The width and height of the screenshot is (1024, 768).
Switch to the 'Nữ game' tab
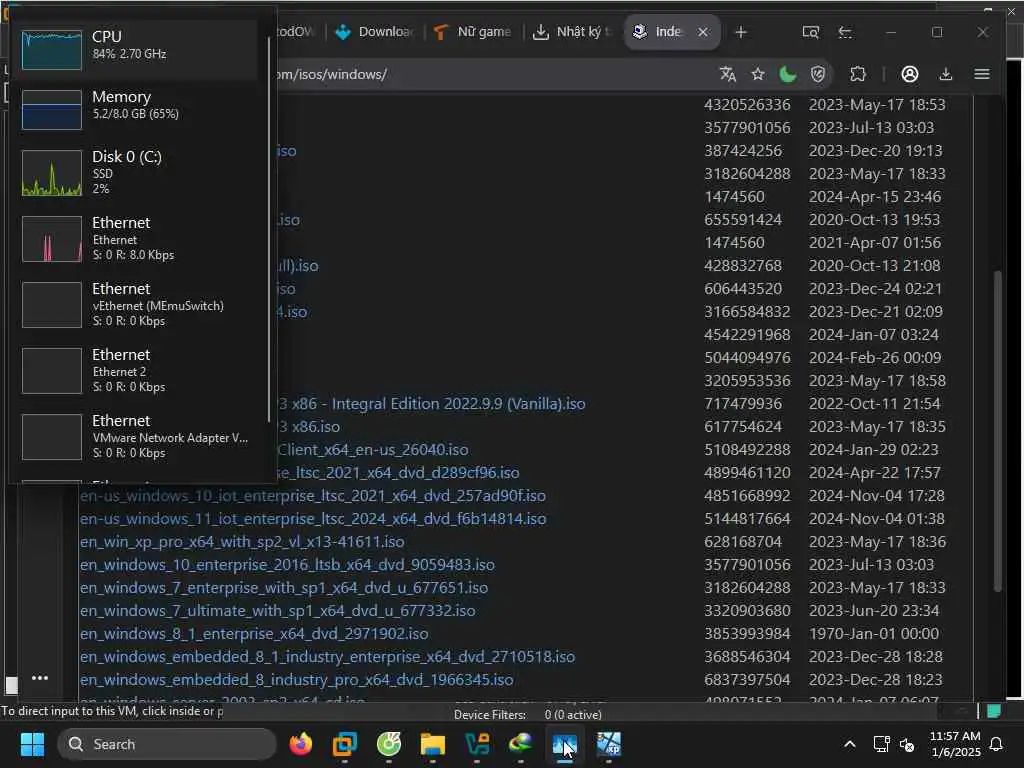coord(473,32)
